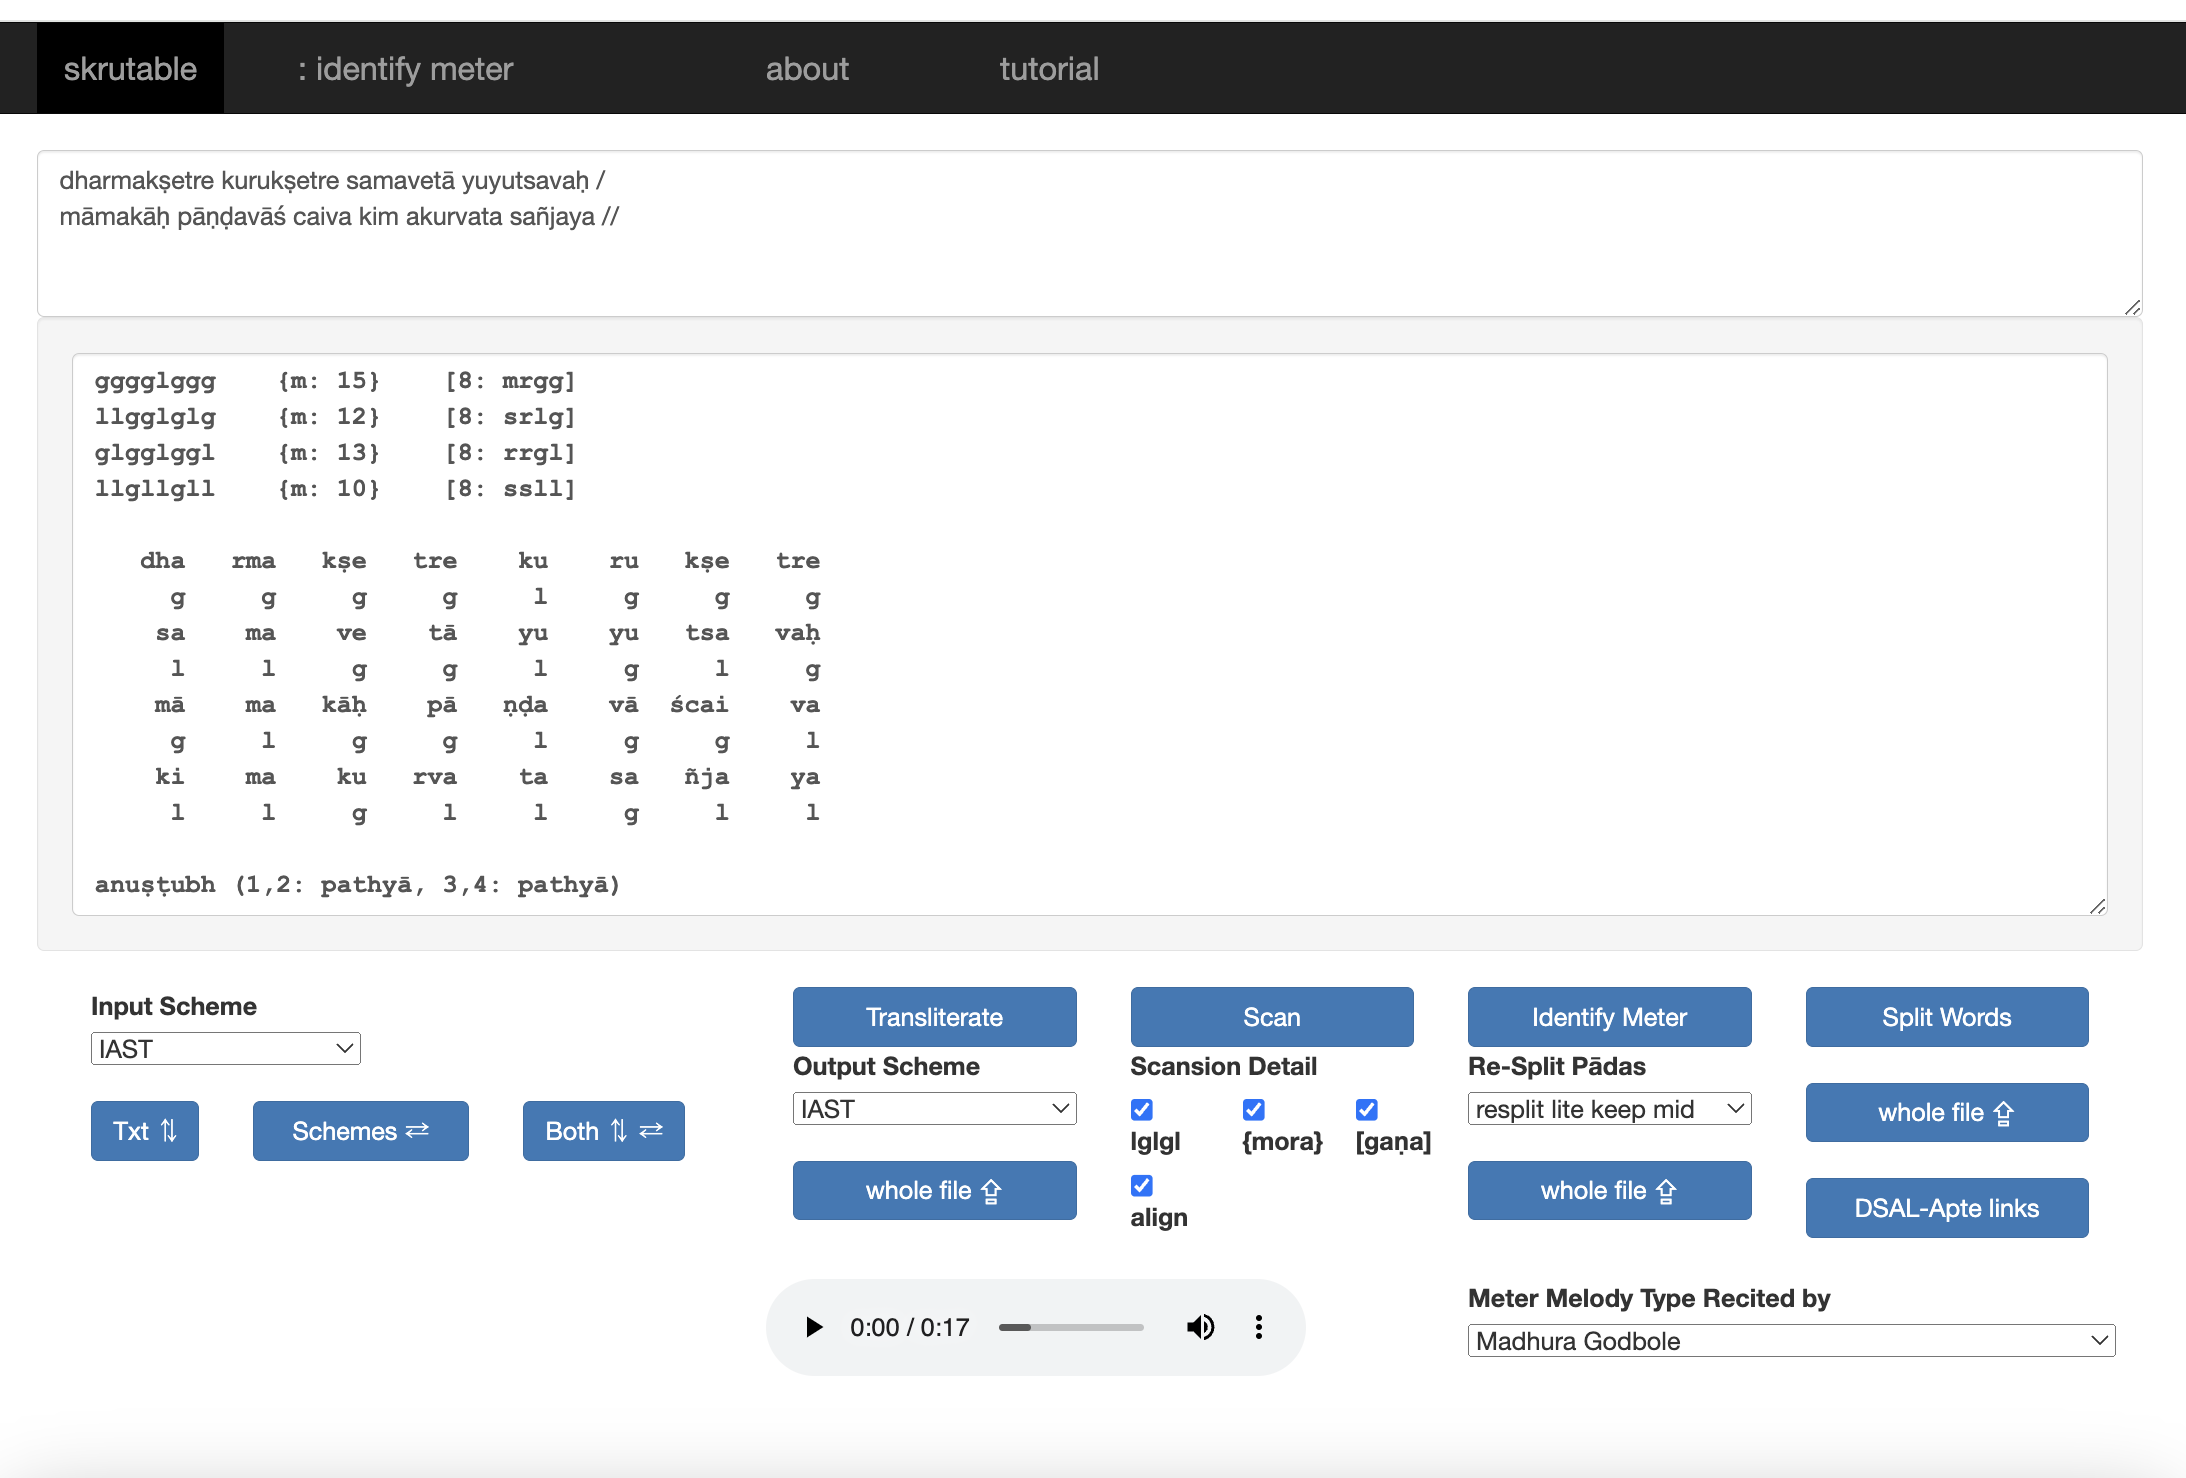The image size is (2186, 1478).
Task: Open the about page
Action: [x=806, y=69]
